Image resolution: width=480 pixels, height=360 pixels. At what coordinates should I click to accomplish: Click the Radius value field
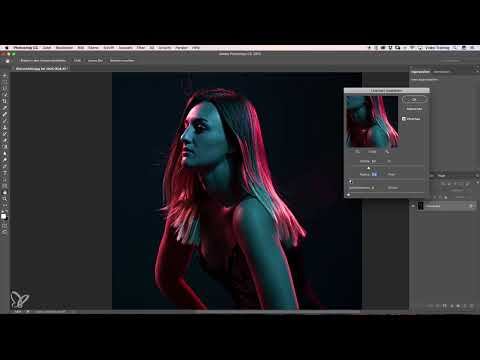coord(378,174)
